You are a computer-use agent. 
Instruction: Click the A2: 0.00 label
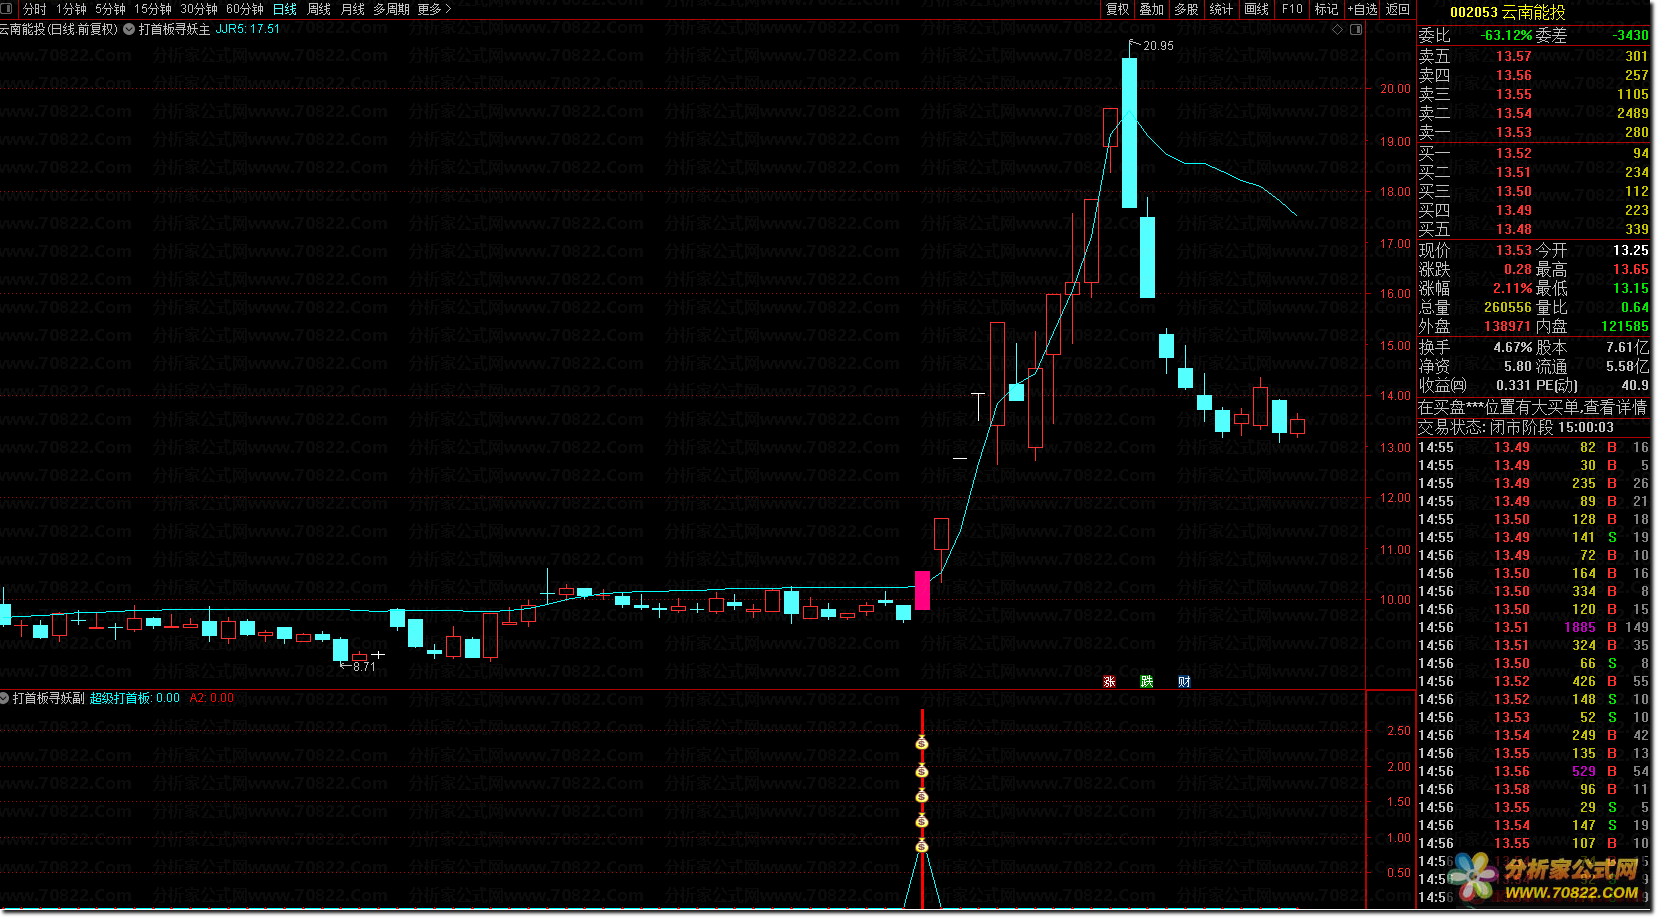click(x=212, y=698)
